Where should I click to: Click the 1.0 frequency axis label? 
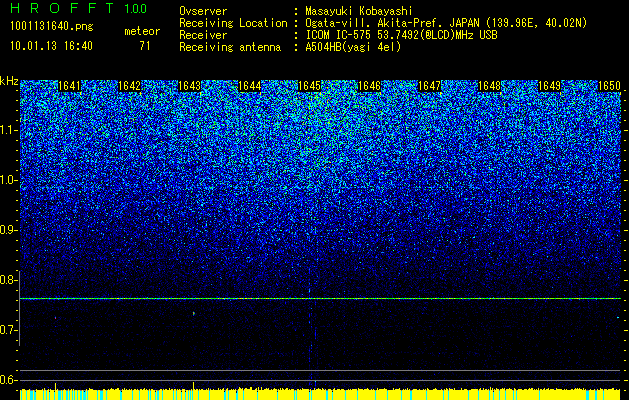(x=8, y=180)
